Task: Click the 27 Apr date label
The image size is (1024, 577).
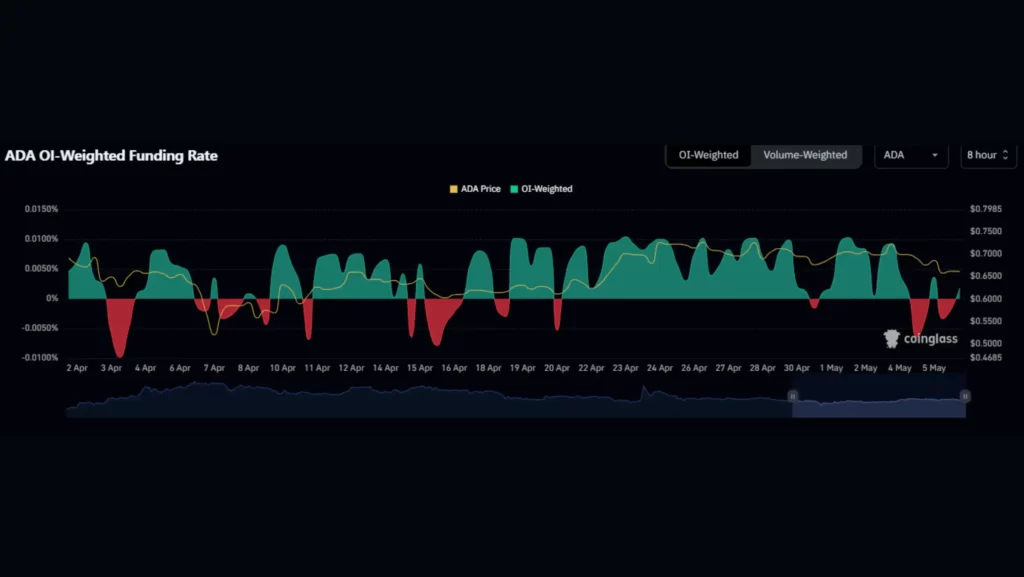Action: 728,368
